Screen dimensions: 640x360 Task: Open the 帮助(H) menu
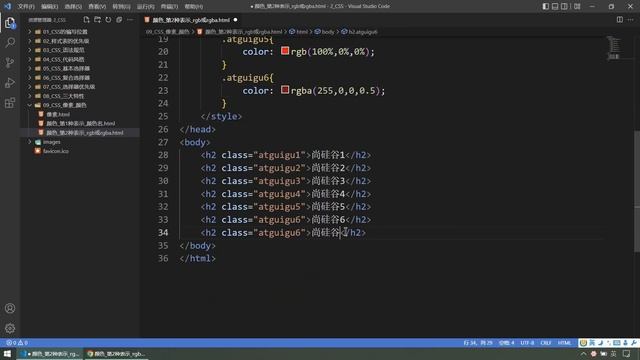point(193,7)
